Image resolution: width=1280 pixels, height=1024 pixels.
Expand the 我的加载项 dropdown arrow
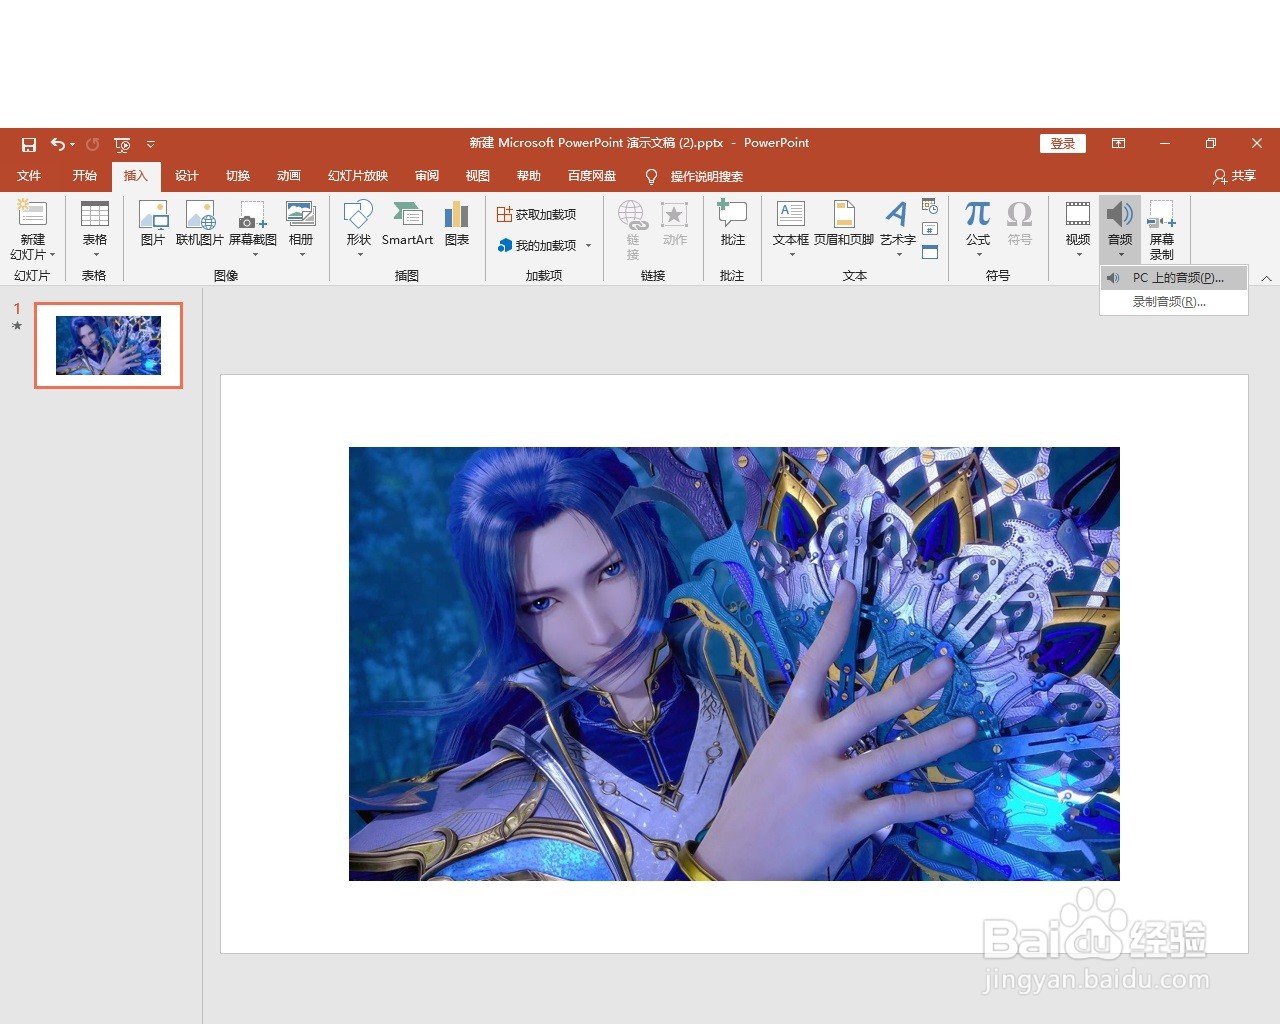(x=589, y=246)
